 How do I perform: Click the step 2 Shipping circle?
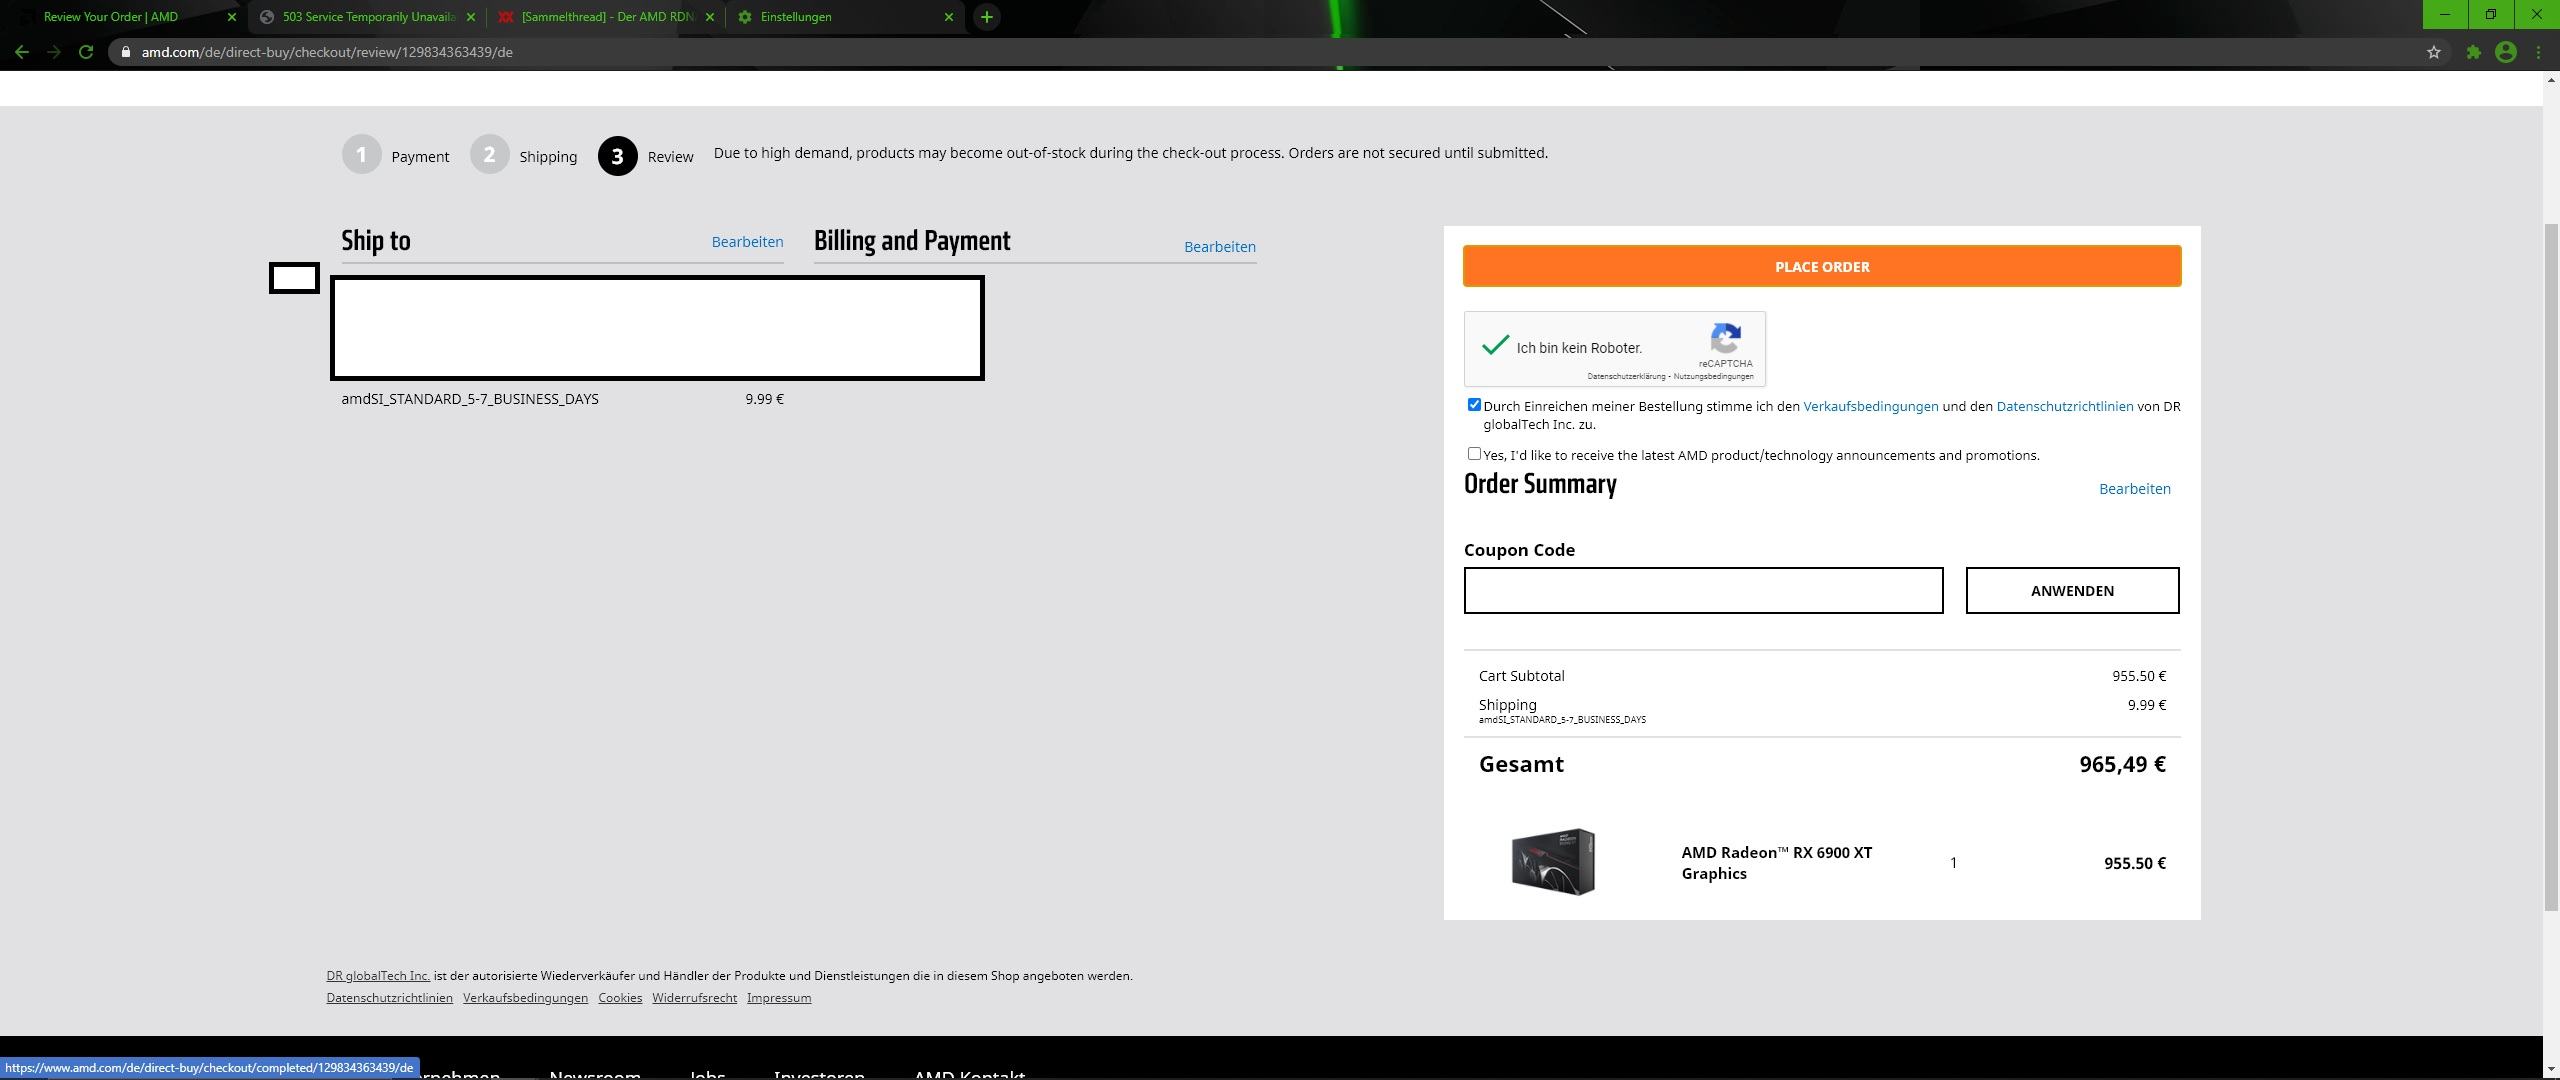[489, 155]
